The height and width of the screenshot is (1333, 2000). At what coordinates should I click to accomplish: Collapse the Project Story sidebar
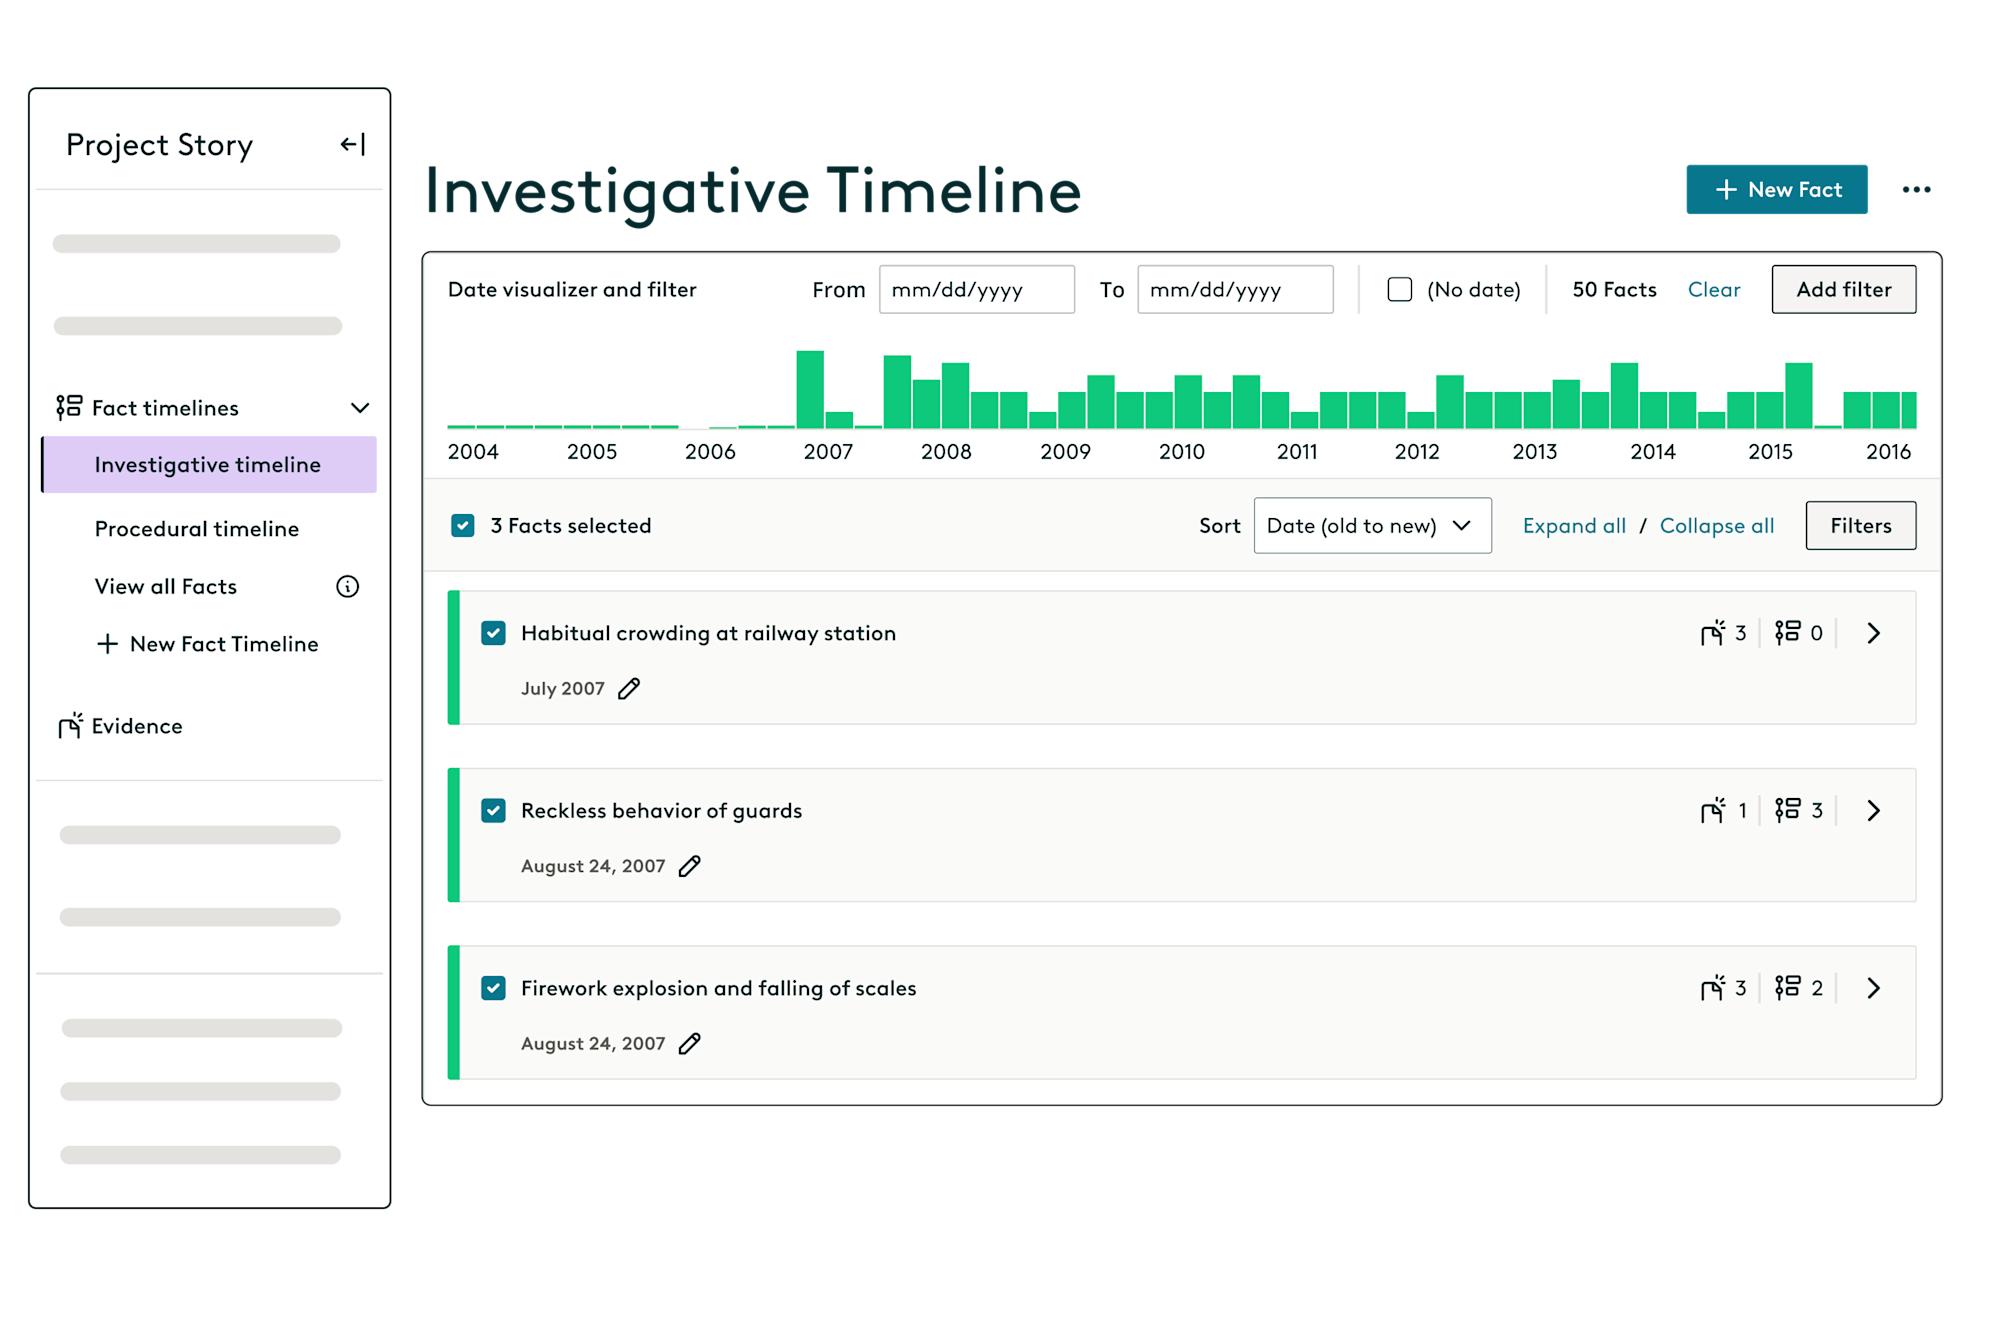point(353,145)
